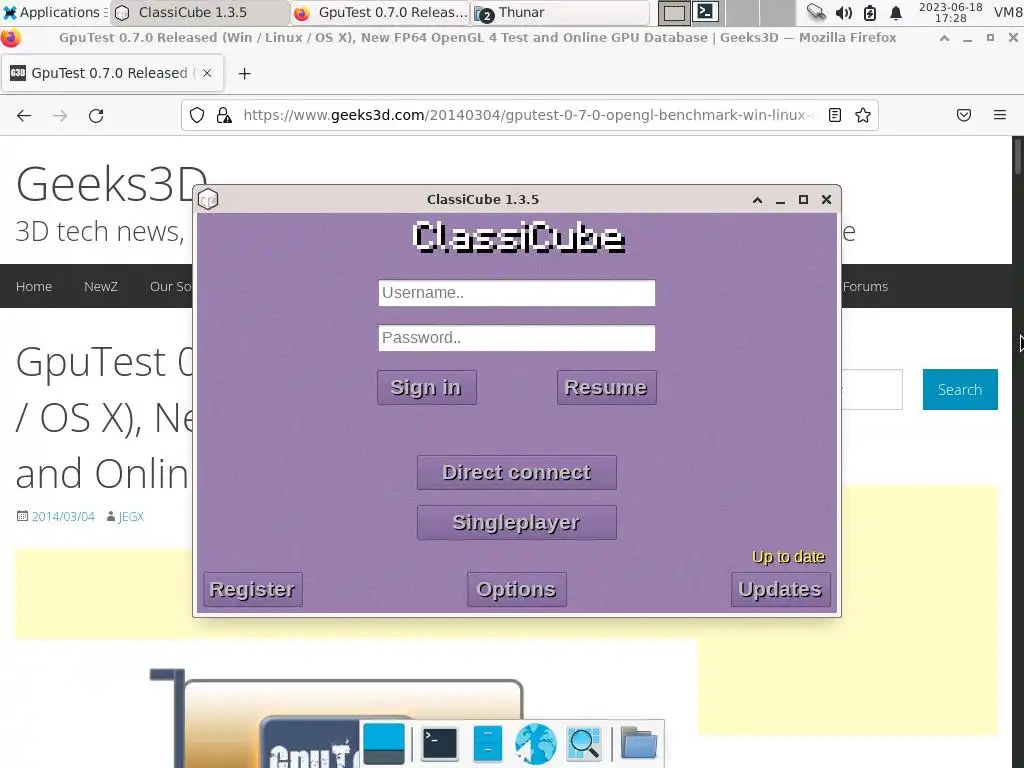Focus the Password field in ClassiCube

click(x=517, y=338)
